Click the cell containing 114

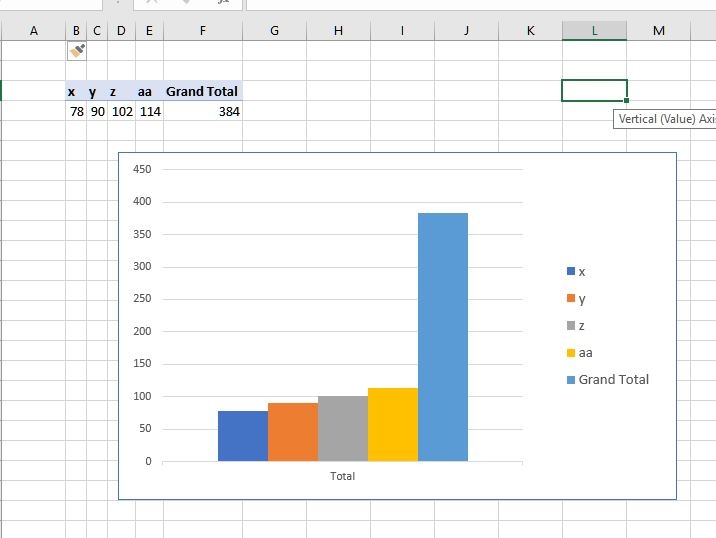pyautogui.click(x=149, y=111)
